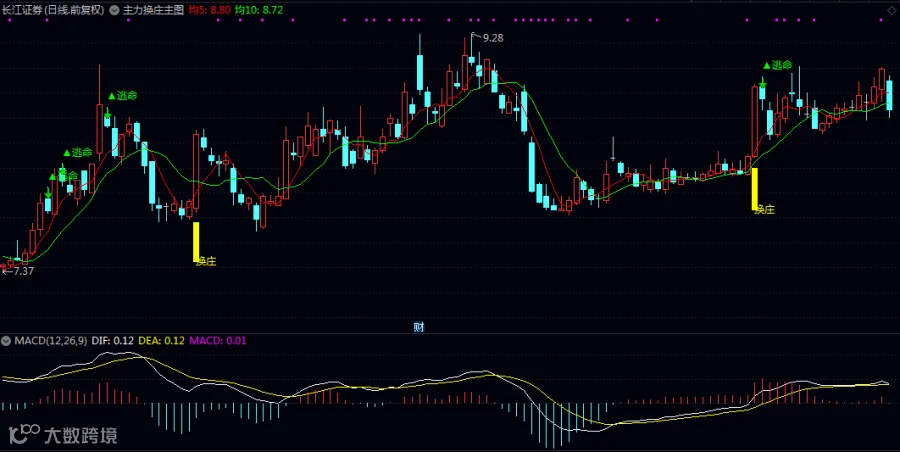Select the first yellow 换庄 signal bar
Viewport: 900px width, 452px height.
(196, 242)
